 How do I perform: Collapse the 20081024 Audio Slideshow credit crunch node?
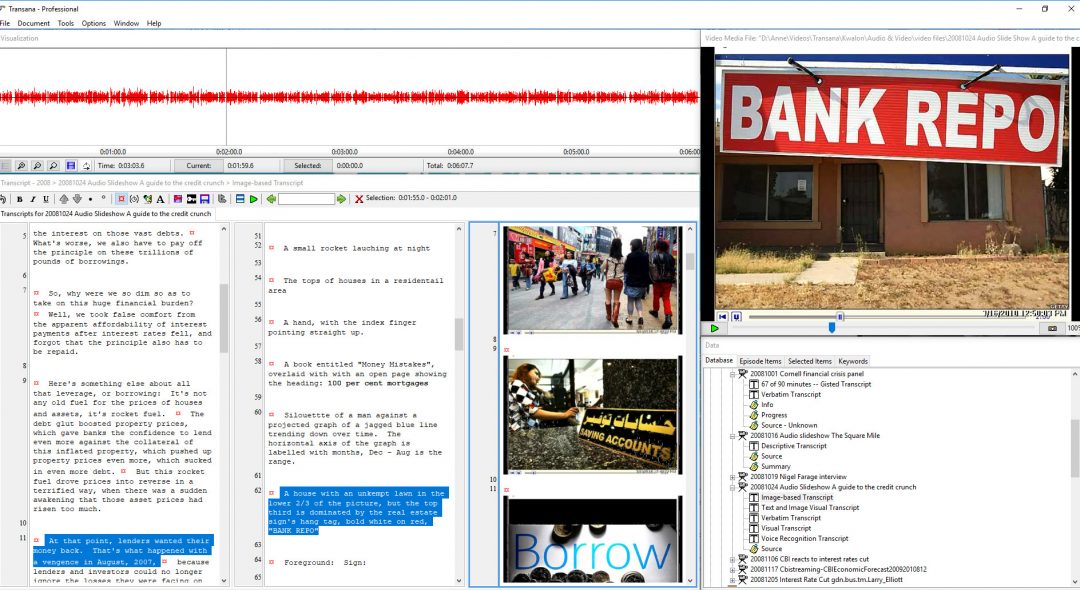pos(732,487)
